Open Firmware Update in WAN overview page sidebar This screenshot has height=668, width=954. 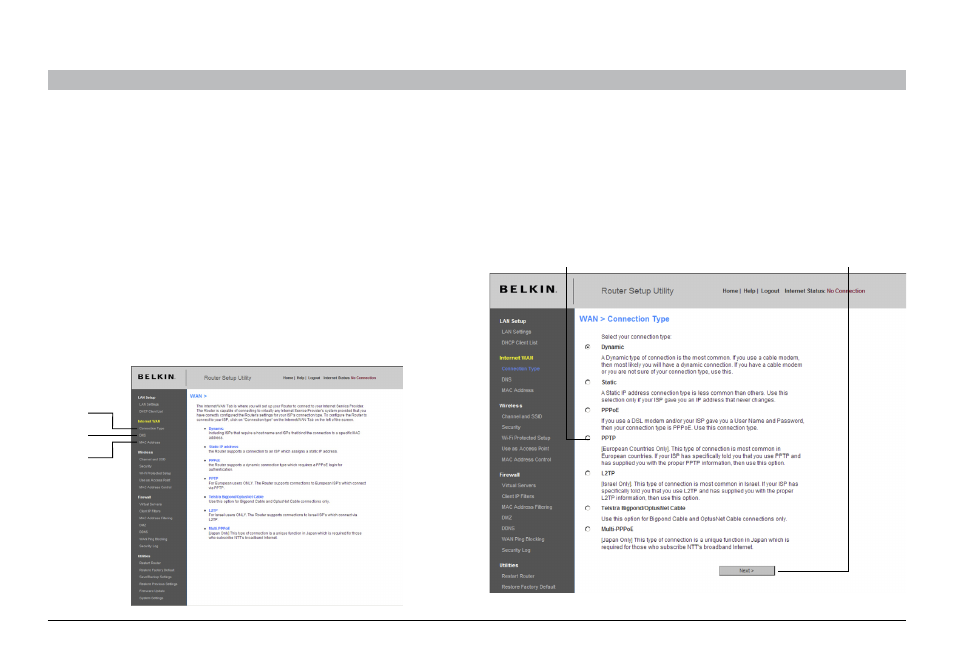coord(151,591)
